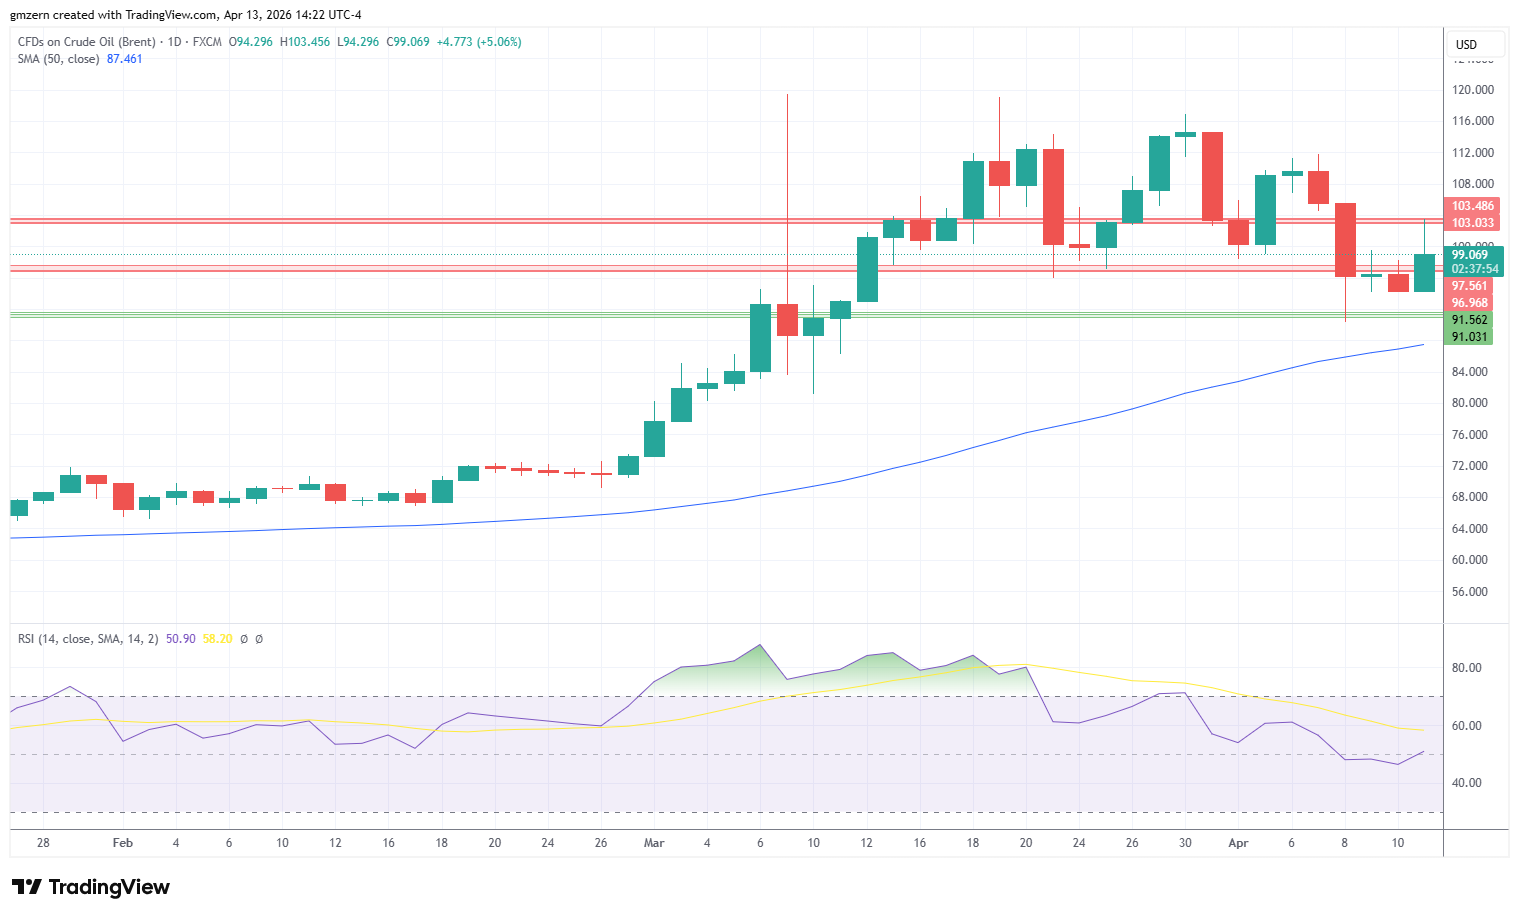Image resolution: width=1519 pixels, height=917 pixels.
Task: Click the red 97.561 price label
Action: [x=1470, y=286]
